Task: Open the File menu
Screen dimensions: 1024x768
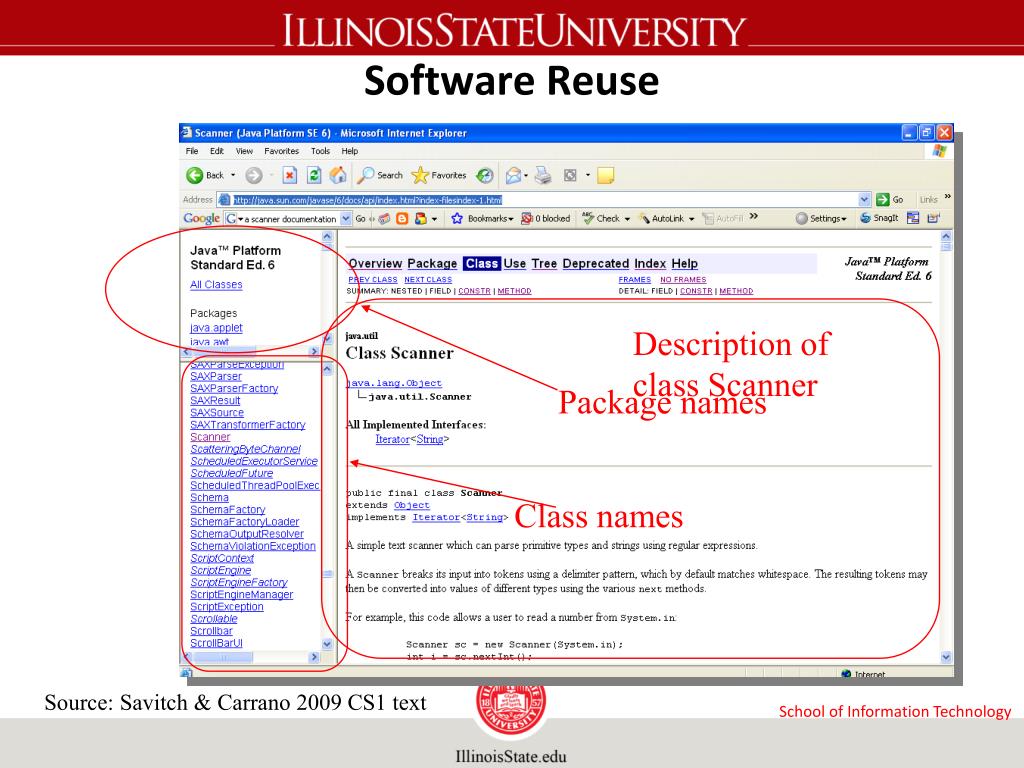Action: [x=192, y=151]
